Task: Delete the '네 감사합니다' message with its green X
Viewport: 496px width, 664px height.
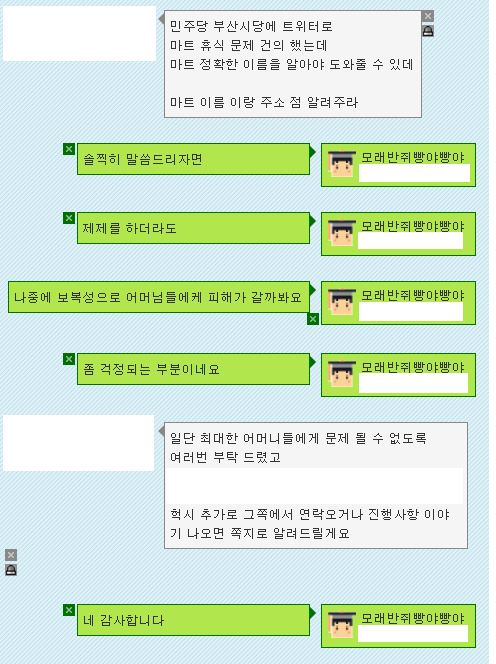Action: pyautogui.click(x=69, y=610)
